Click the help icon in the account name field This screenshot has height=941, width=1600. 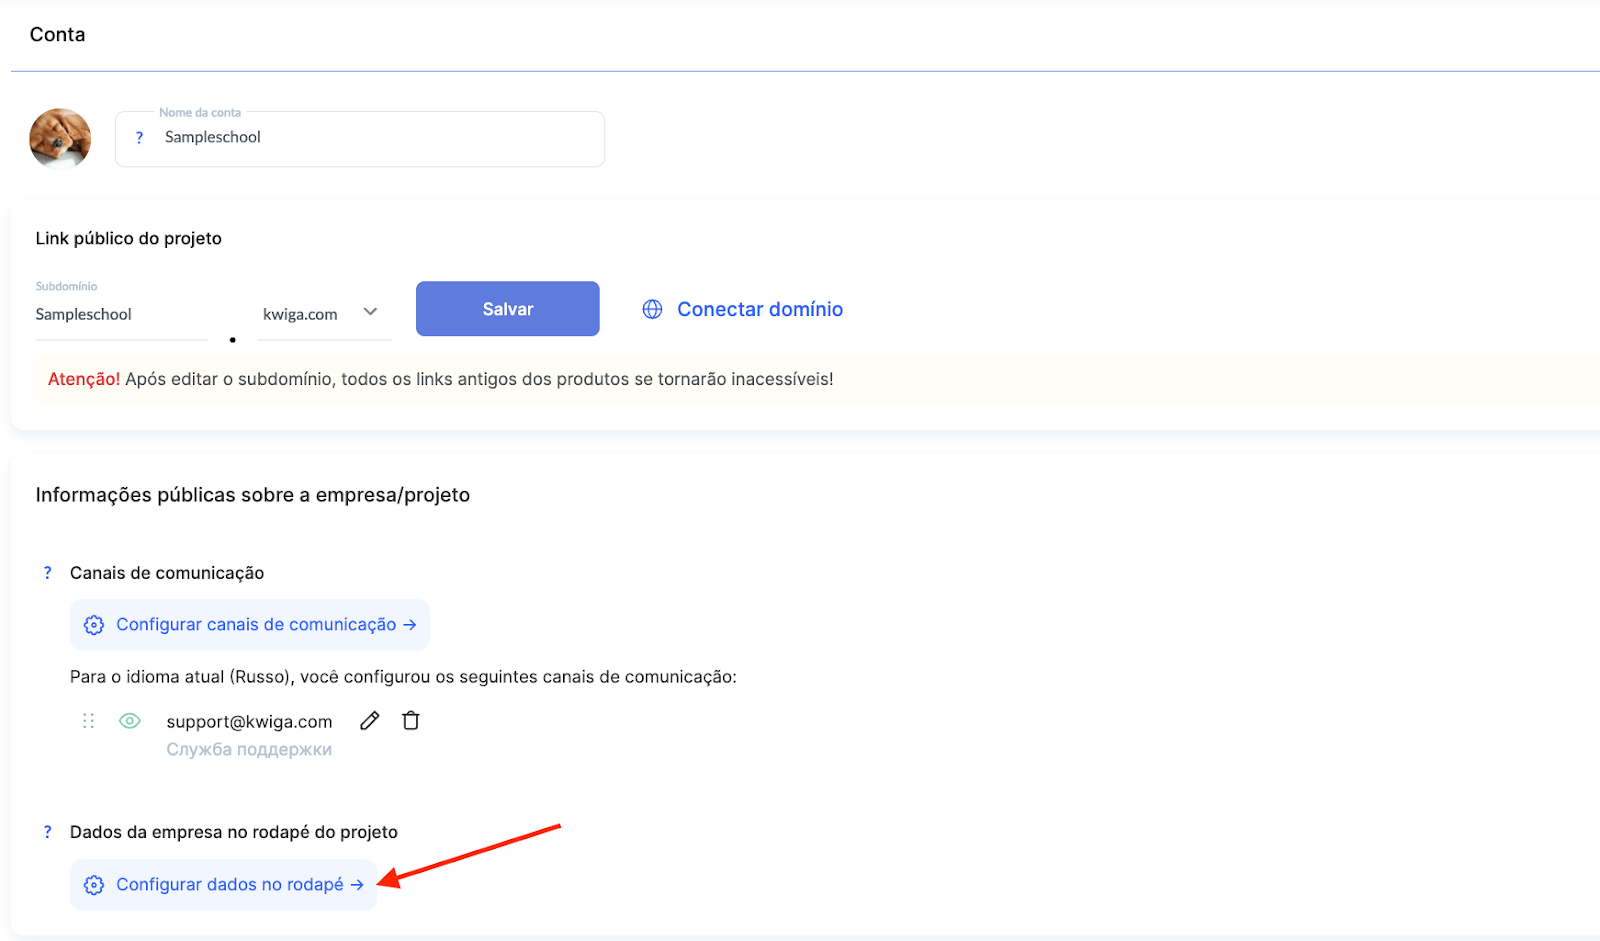pos(139,138)
